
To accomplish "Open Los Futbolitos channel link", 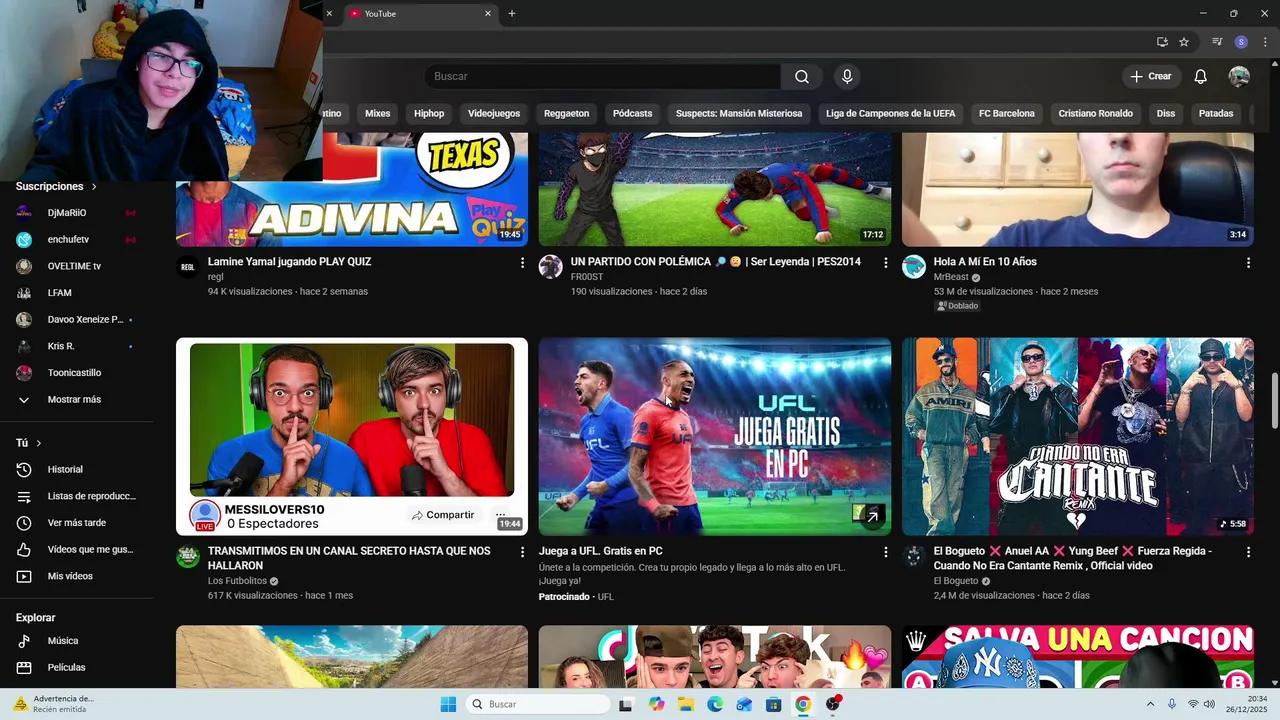I will pos(237,581).
